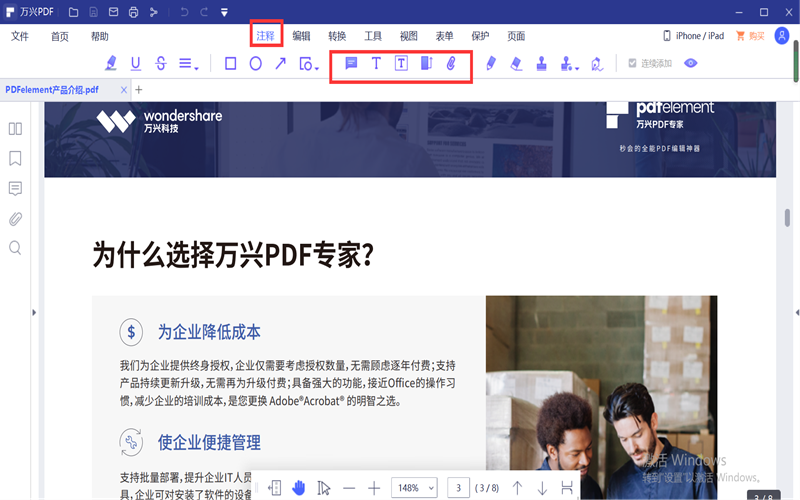
Task: Go to the previous page arrow
Action: (x=517, y=488)
